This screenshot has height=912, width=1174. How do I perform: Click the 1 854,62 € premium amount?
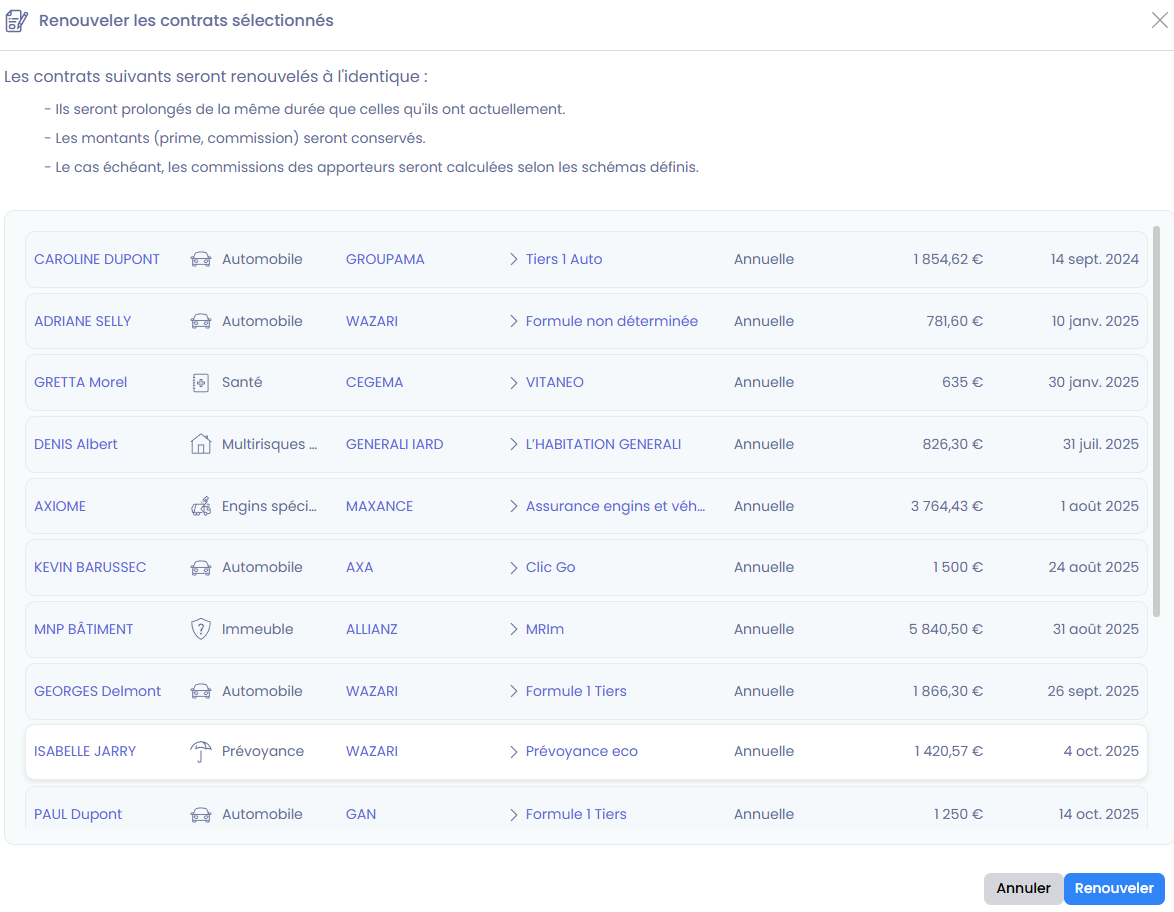click(947, 259)
